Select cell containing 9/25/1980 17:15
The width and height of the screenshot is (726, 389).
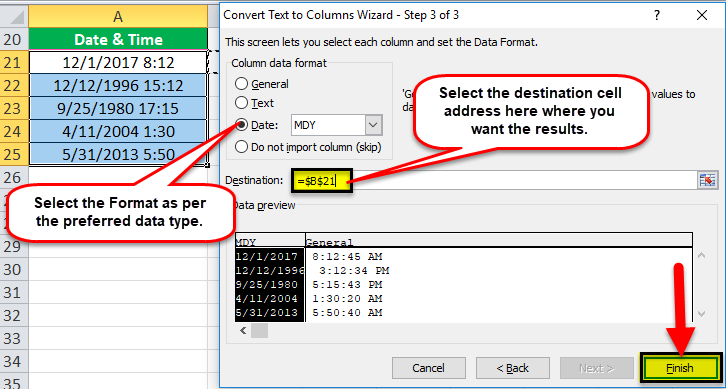point(118,108)
